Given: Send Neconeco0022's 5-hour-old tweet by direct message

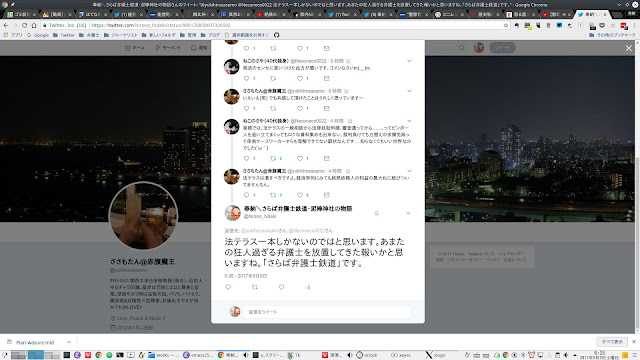Looking at the screenshot, I should (327, 78).
